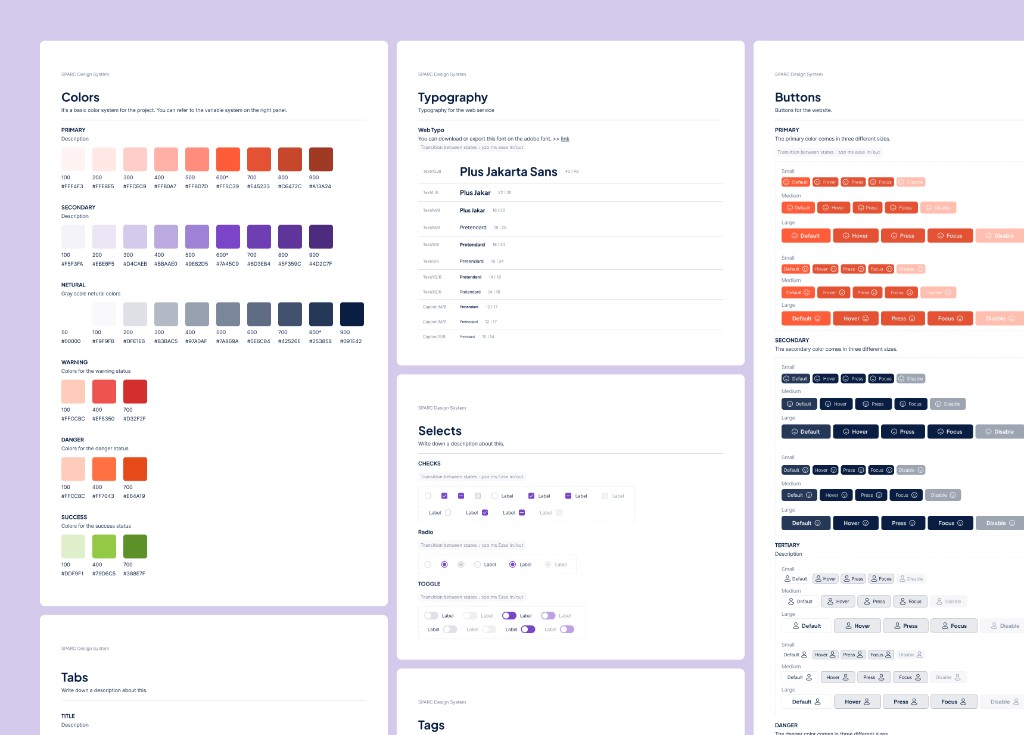Click smiley icon in large navy leading-icon Hover button
This screenshot has width=1024, height=735.
846,432
